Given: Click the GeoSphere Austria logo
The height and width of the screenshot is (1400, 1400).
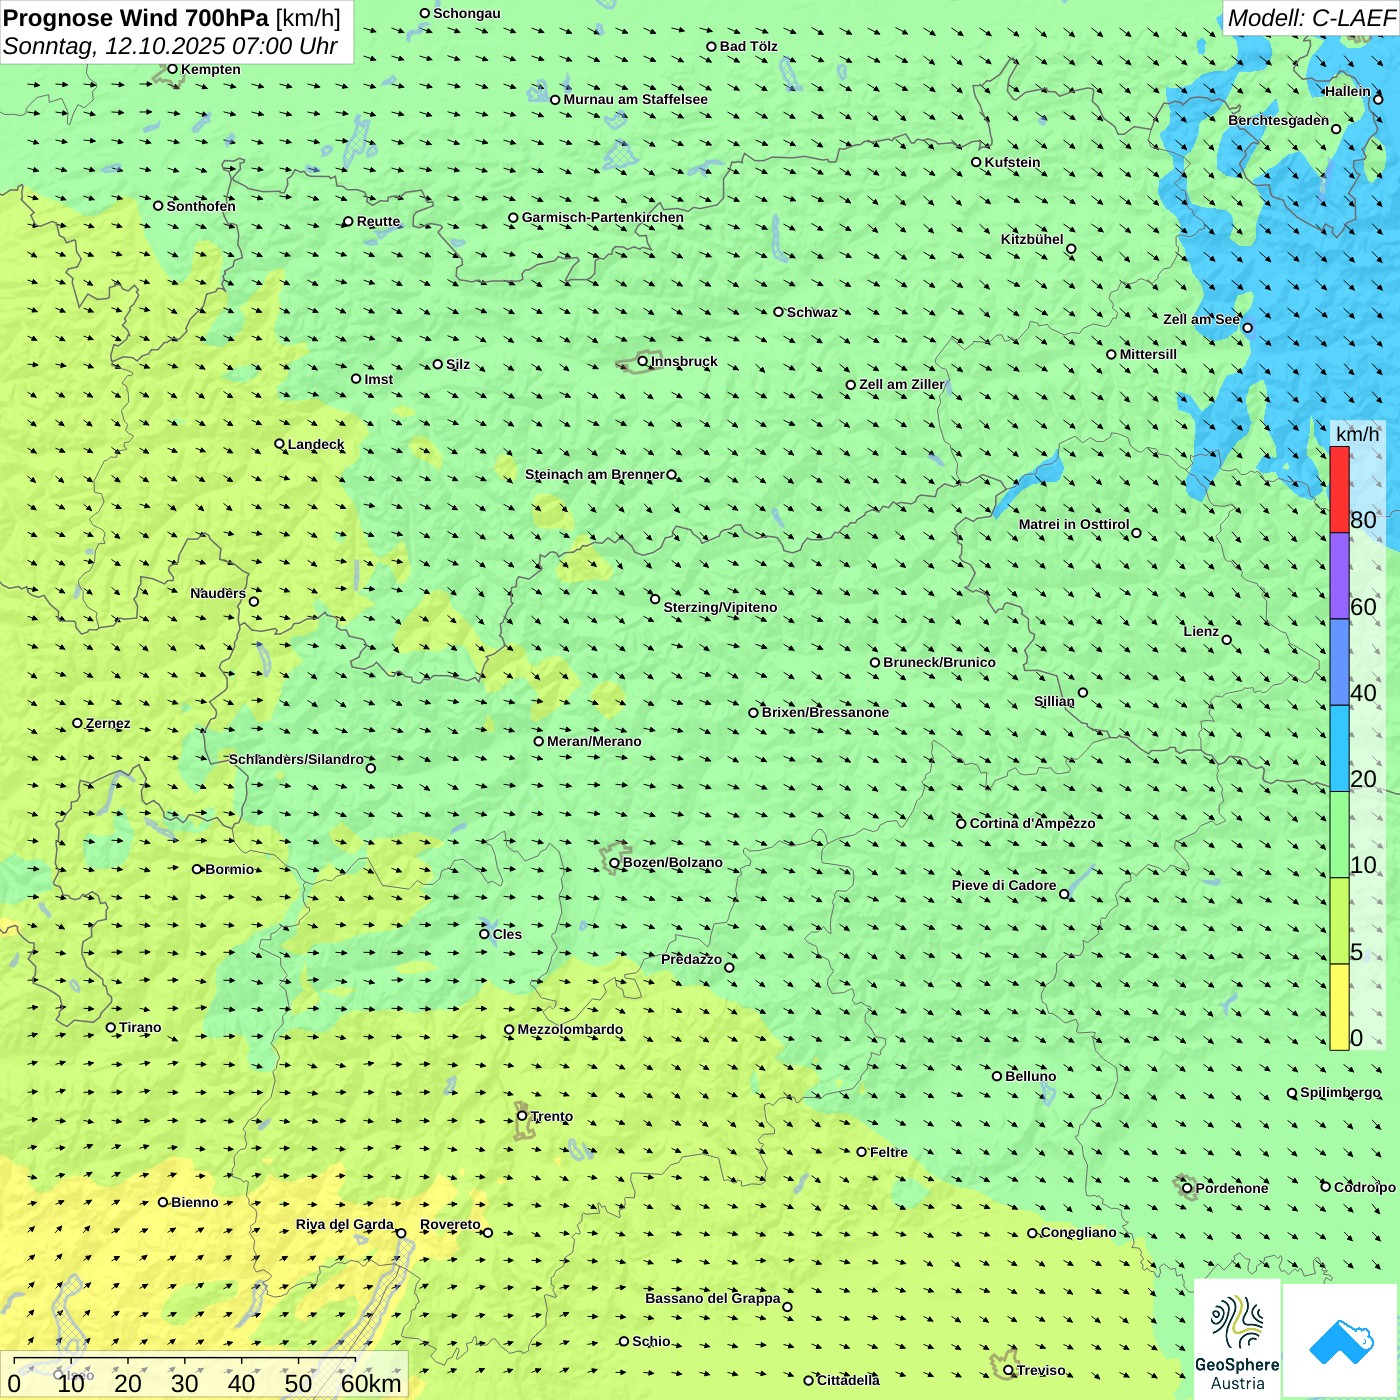Looking at the screenshot, I should 1237,1339.
